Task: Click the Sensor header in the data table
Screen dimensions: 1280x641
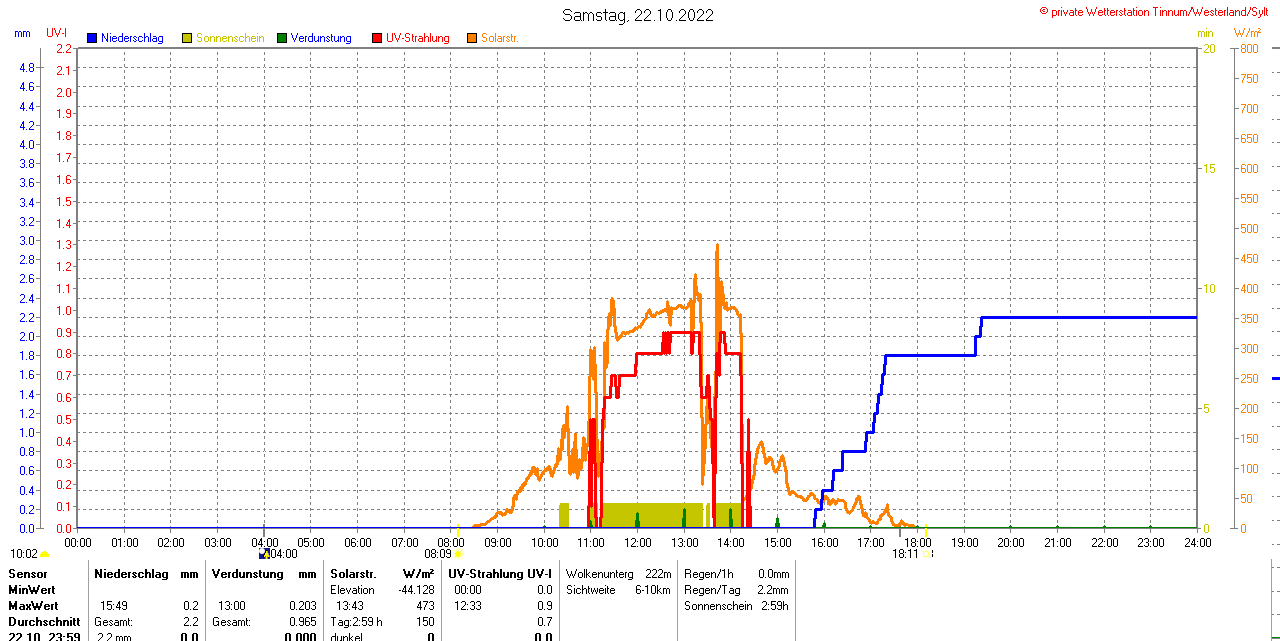Action: (x=28, y=574)
